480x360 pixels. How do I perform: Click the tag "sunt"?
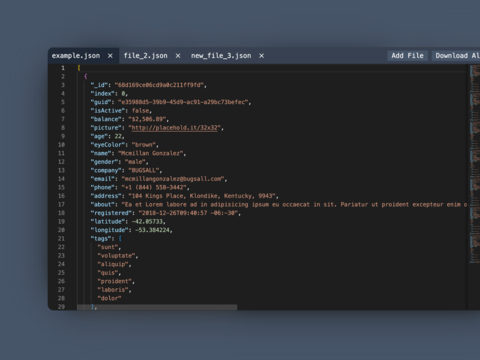click(x=108, y=247)
